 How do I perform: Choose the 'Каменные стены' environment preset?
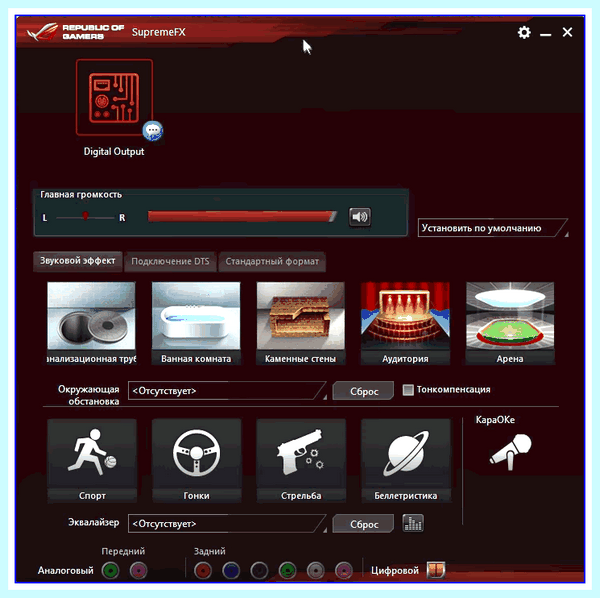(x=301, y=323)
